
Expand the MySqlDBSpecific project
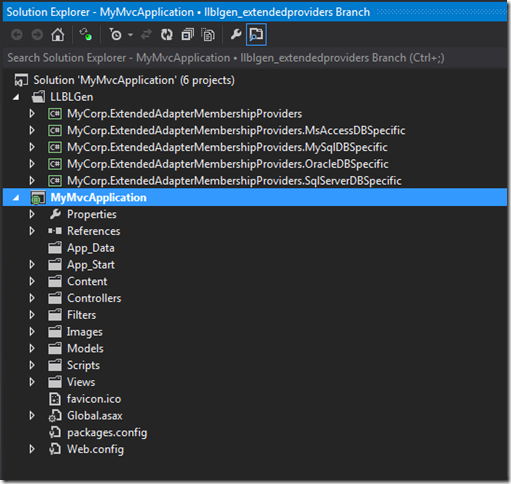[32, 147]
